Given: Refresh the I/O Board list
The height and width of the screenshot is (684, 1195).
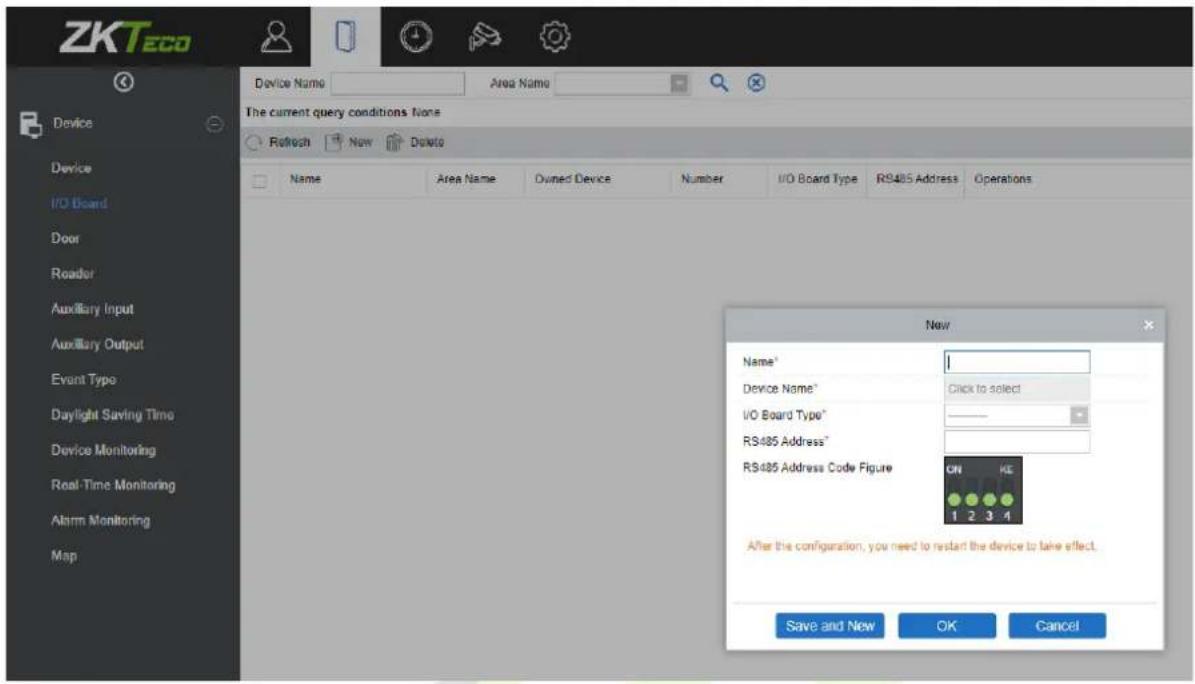Looking at the screenshot, I should [x=278, y=143].
